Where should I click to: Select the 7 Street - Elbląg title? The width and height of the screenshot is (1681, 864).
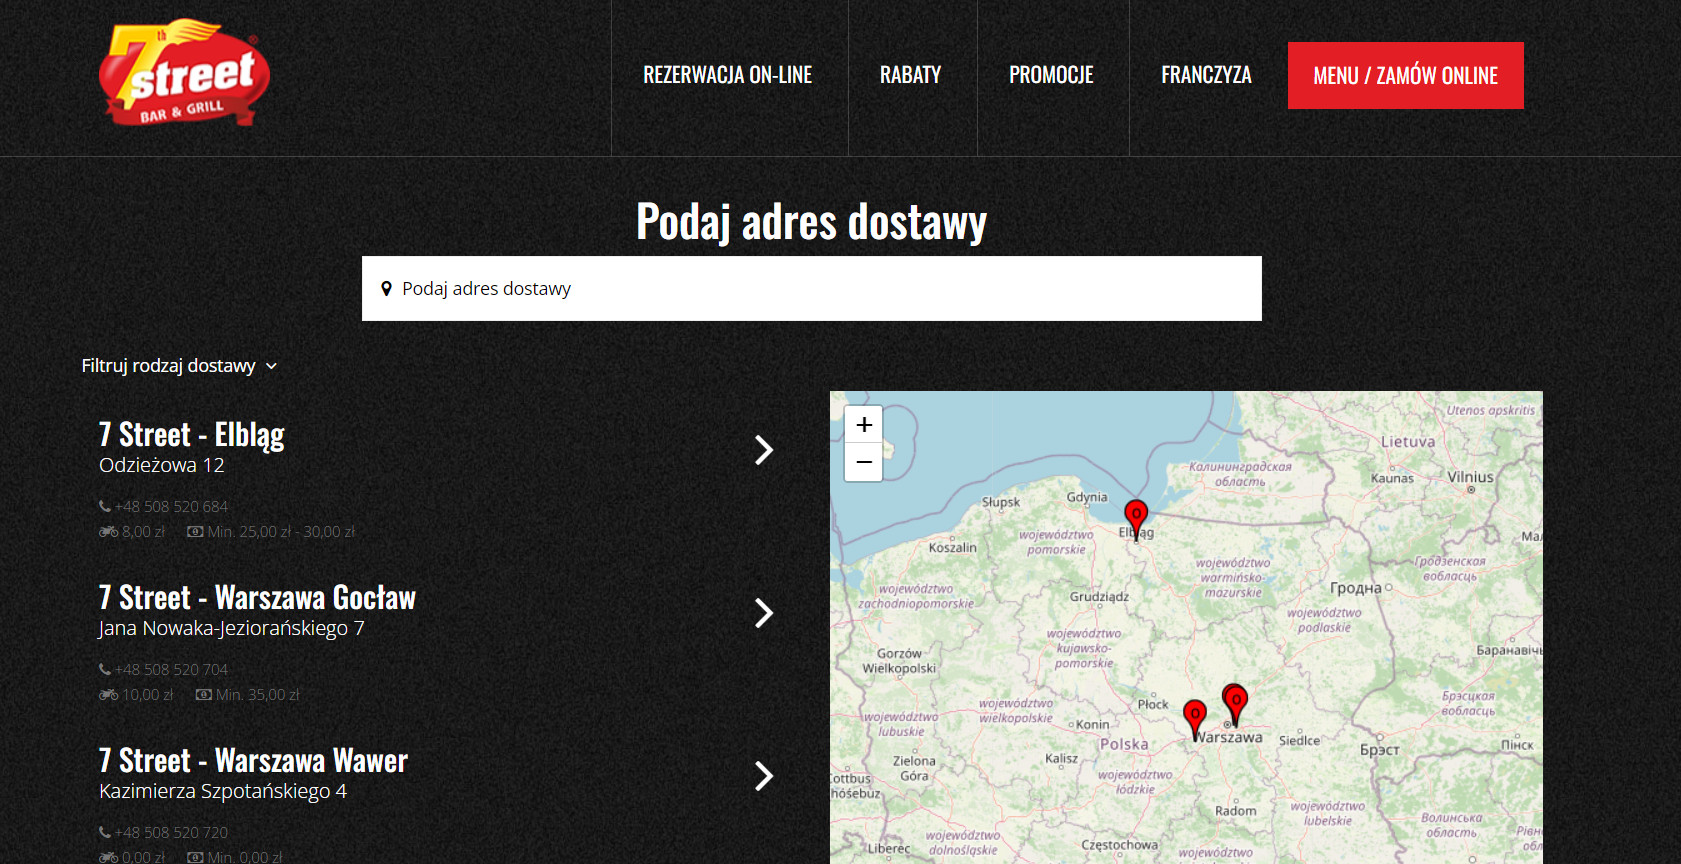192,435
